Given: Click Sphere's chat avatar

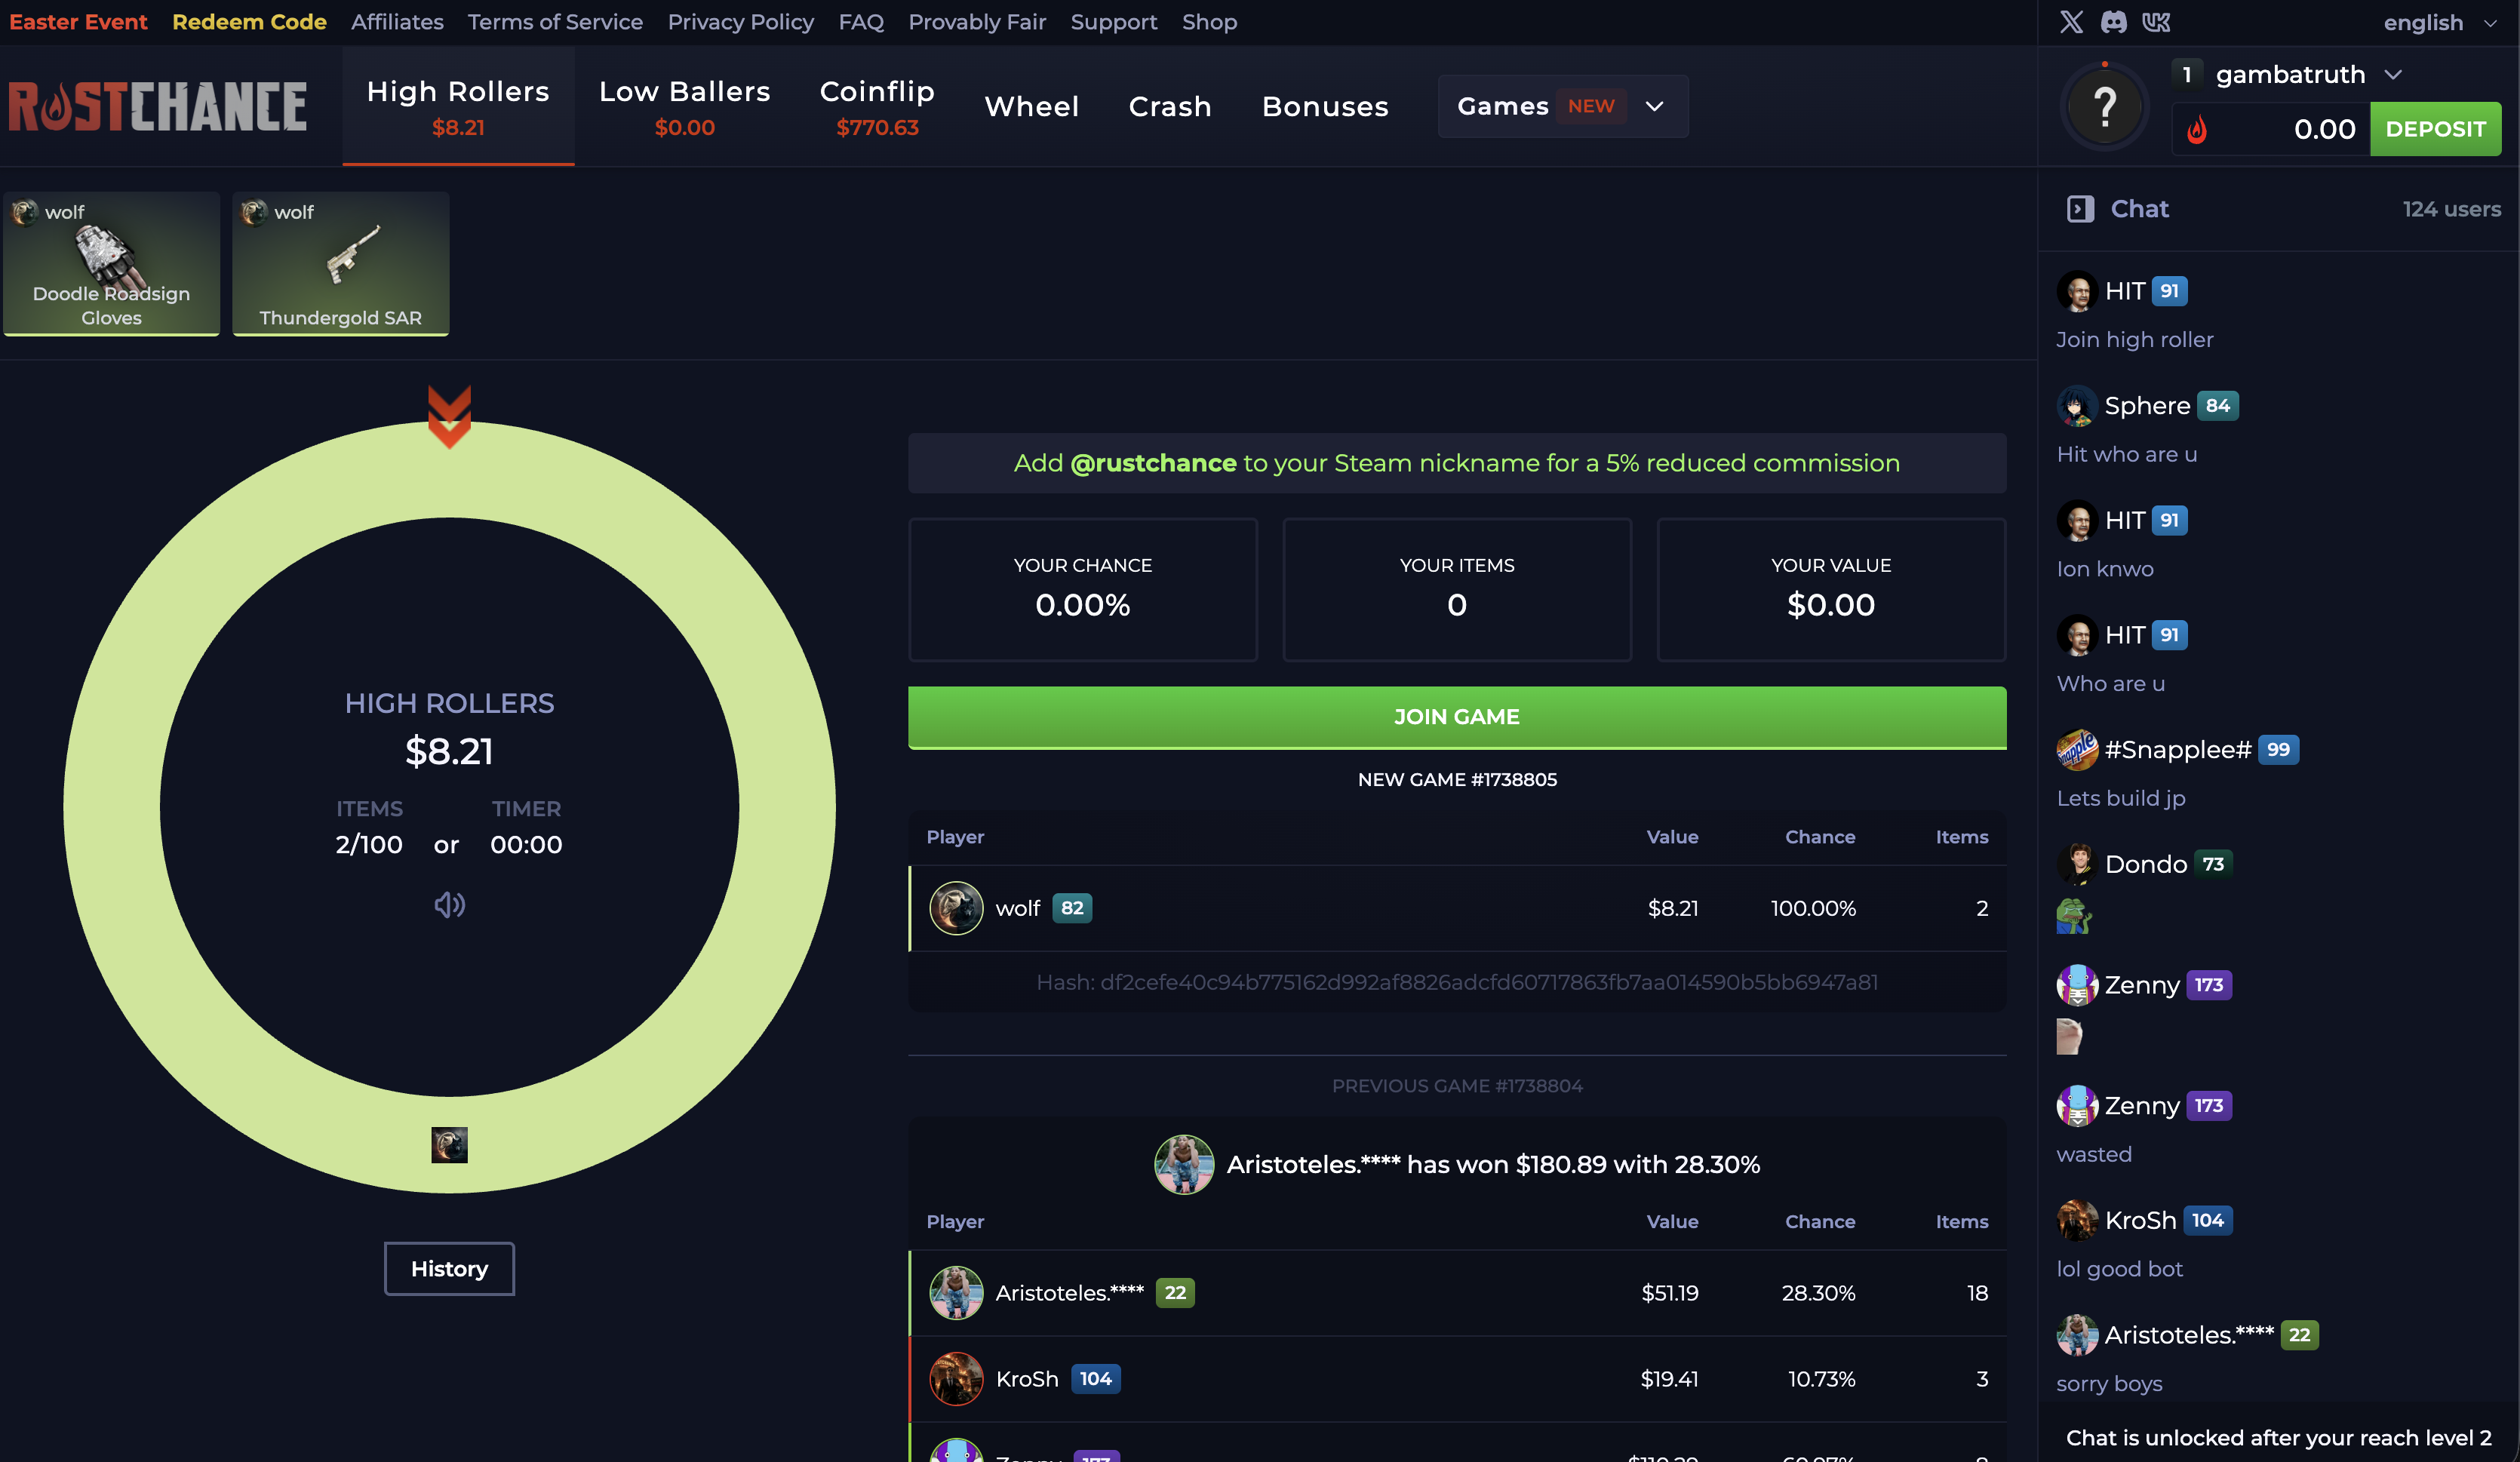Looking at the screenshot, I should coord(2077,406).
